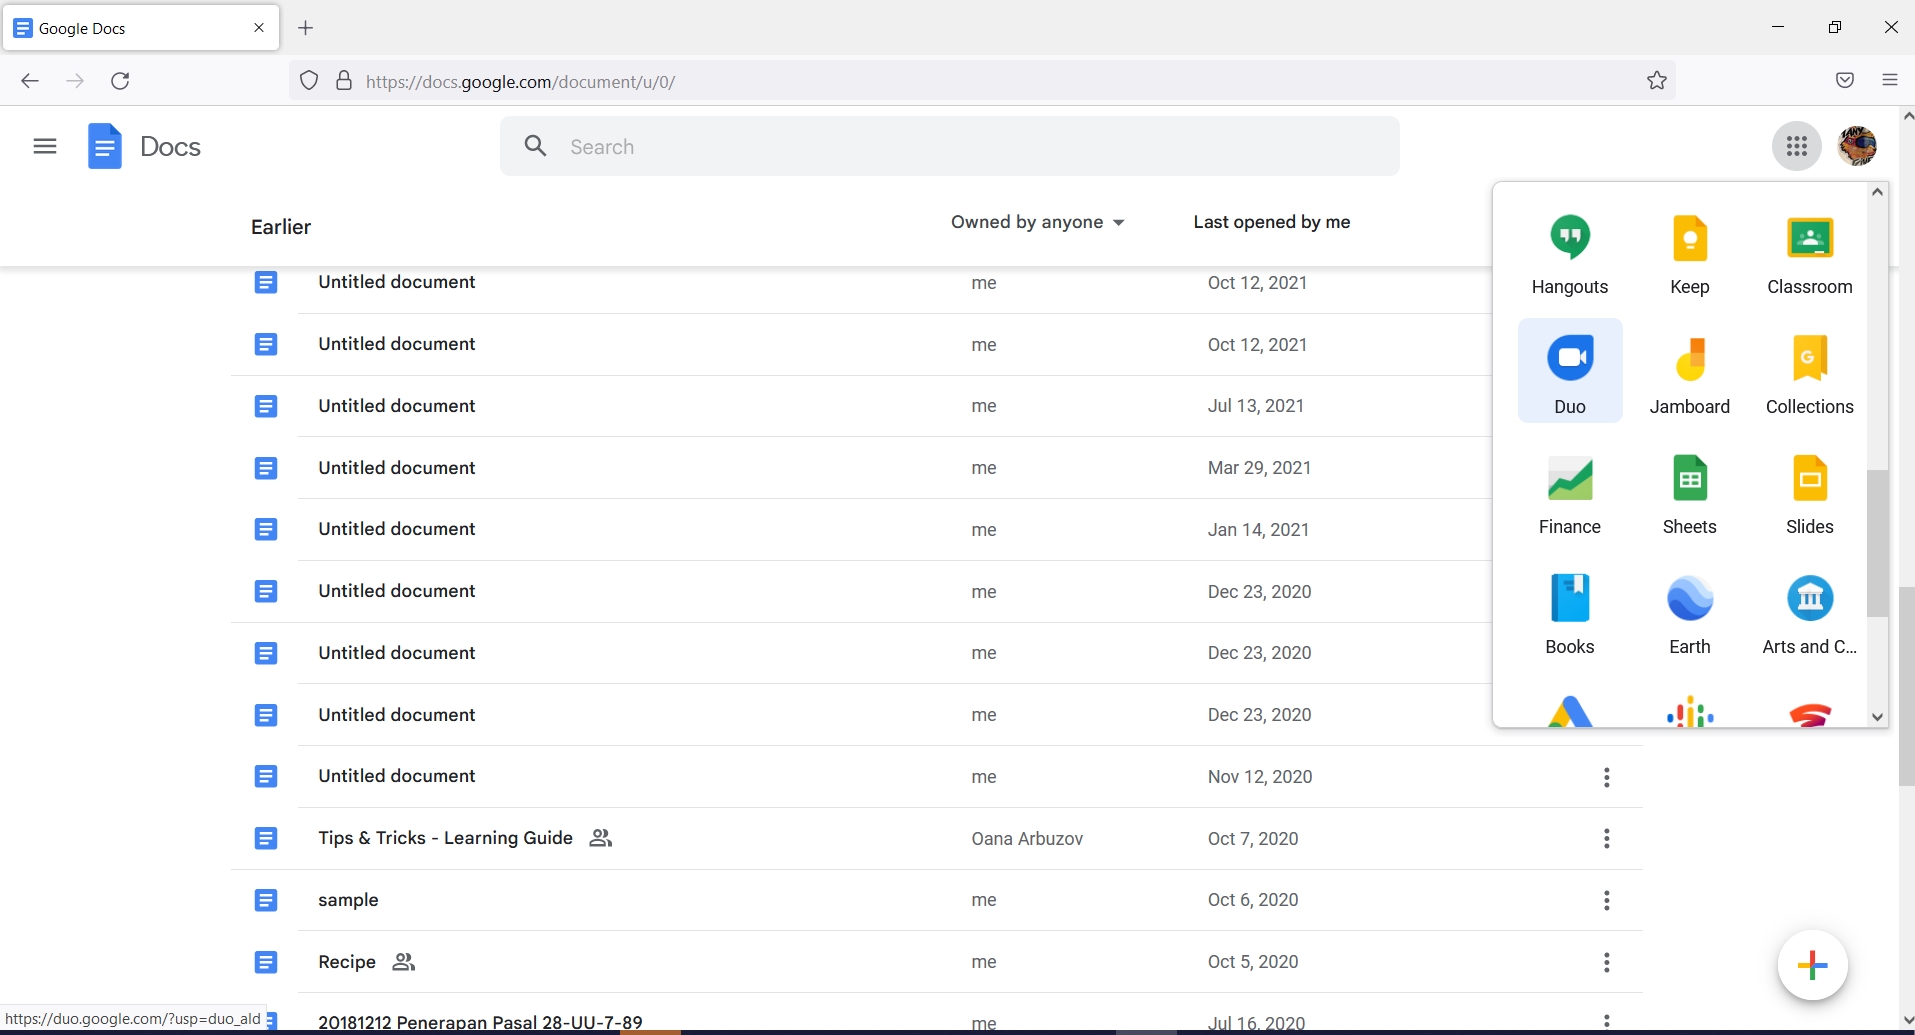The height and width of the screenshot is (1035, 1915).
Task: Click the shield tracking protection icon
Action: pos(308,81)
